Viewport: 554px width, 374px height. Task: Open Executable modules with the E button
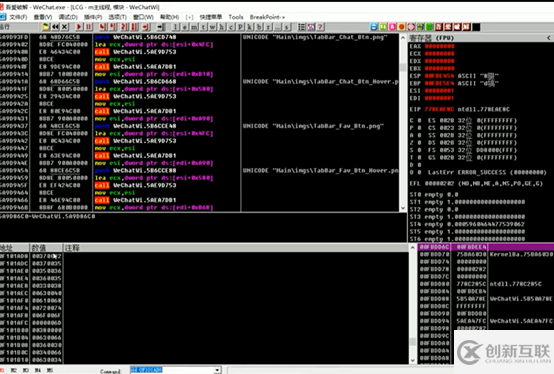pos(185,27)
